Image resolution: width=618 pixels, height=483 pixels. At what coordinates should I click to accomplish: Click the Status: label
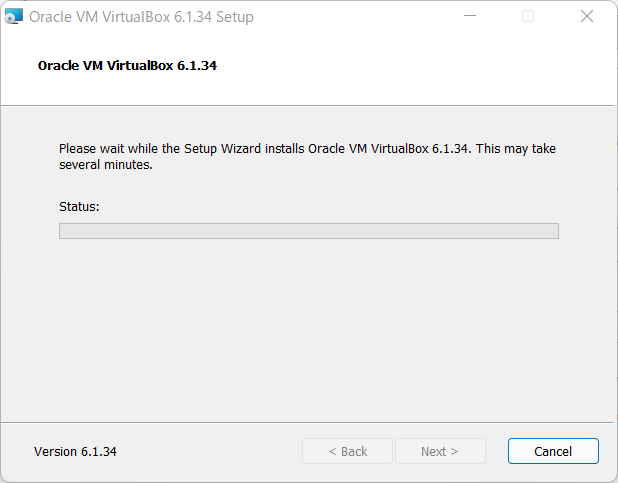tap(79, 207)
